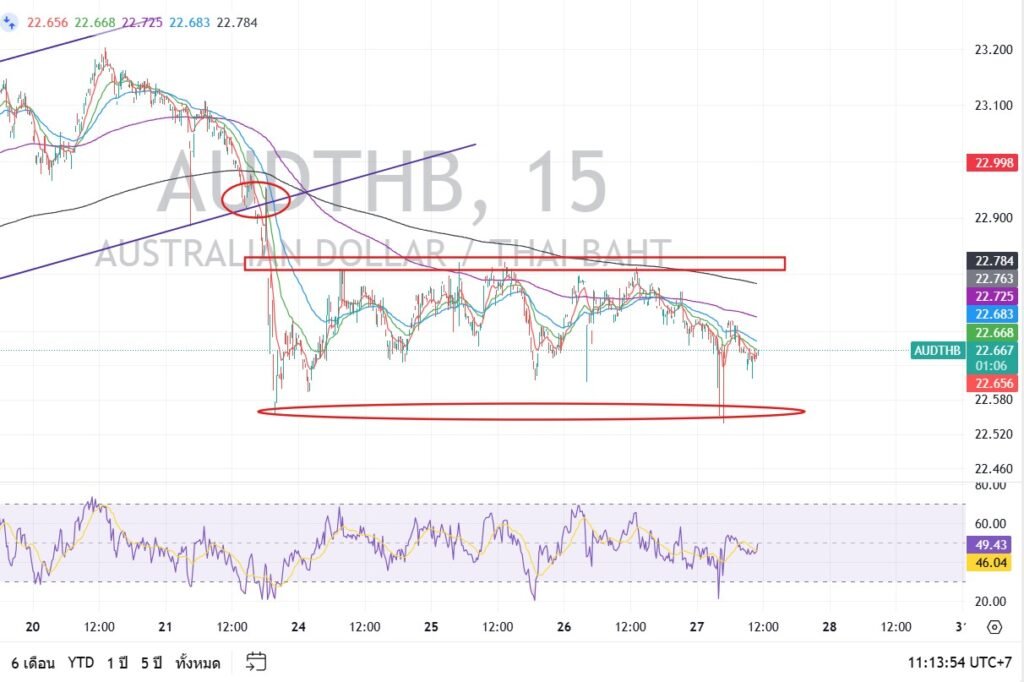Image resolution: width=1024 pixels, height=682 pixels.
Task: Click the purple 49.43 RSI value label
Action: pyautogui.click(x=991, y=545)
